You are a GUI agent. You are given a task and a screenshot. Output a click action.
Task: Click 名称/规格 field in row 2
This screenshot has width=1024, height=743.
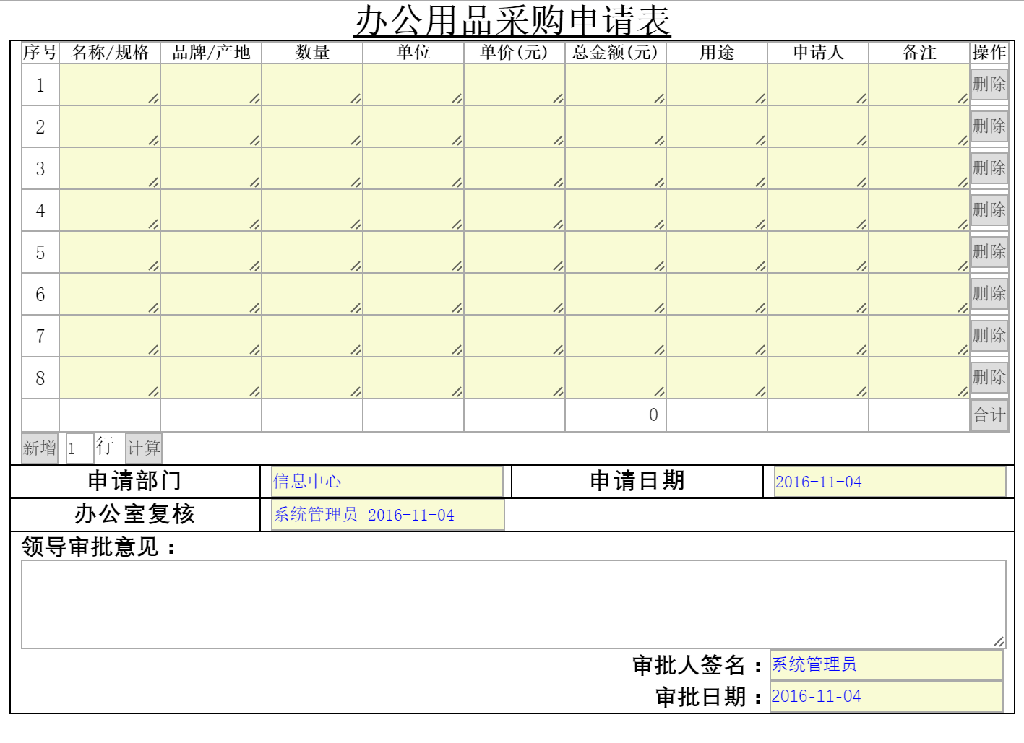[110, 127]
